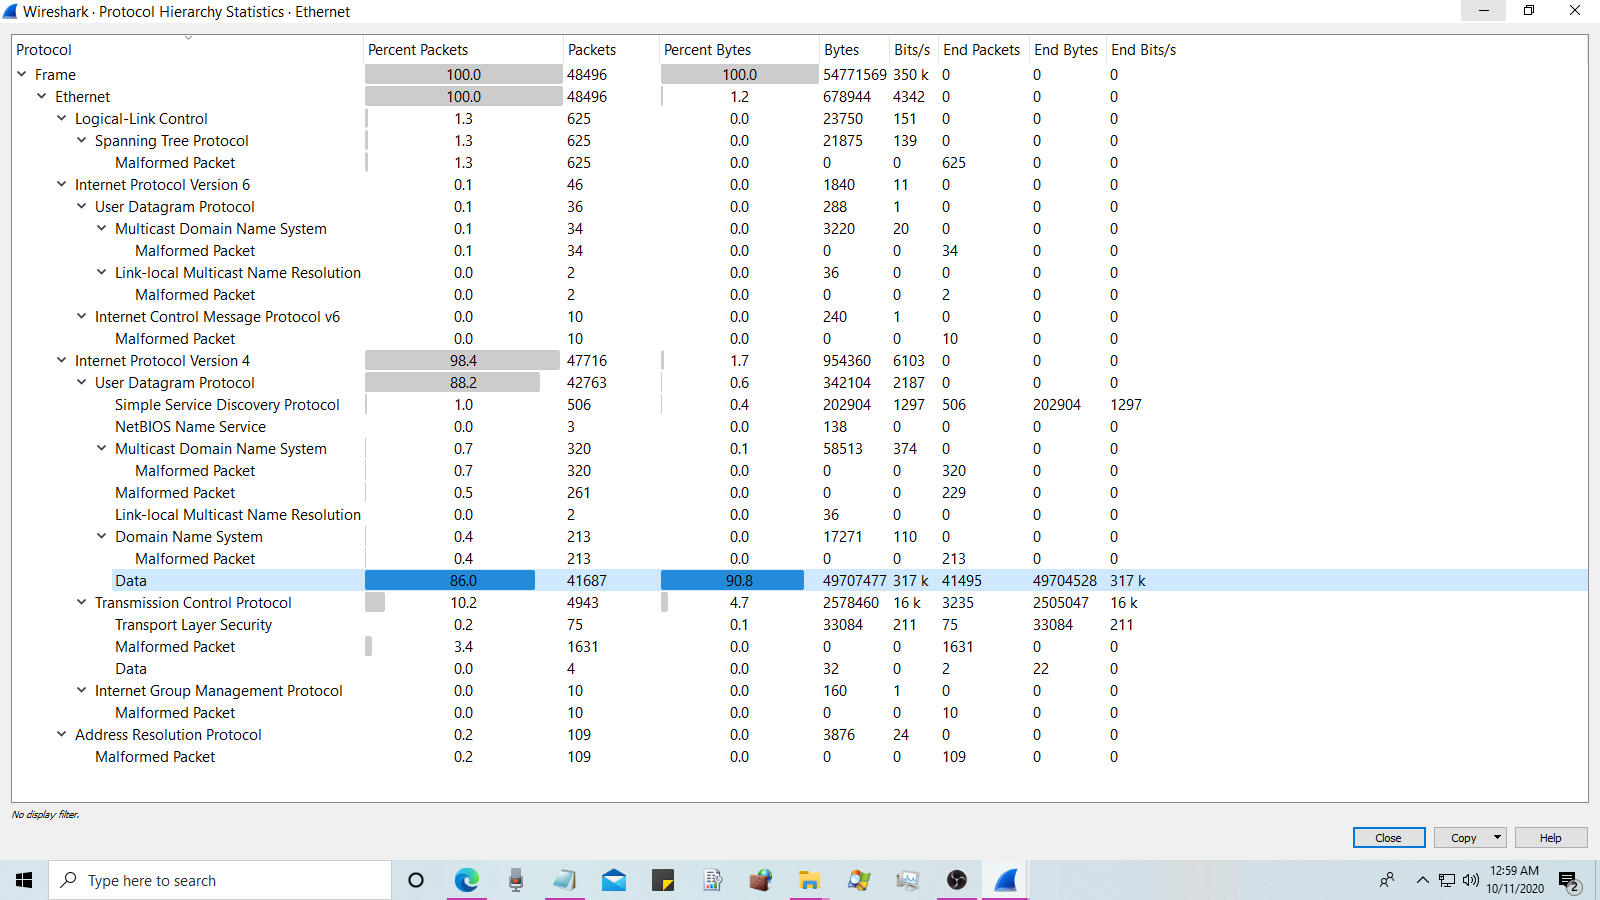Screen dimensions: 1600x900
Task: Open the Copy button dropdown arrow
Action: click(x=1497, y=838)
